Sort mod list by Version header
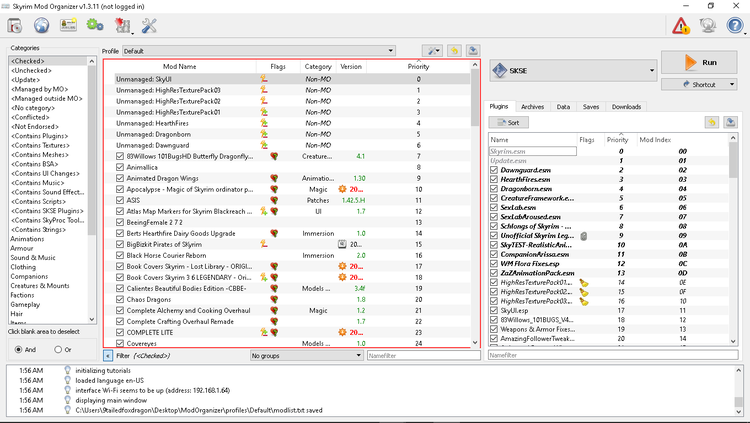The image size is (750, 423). click(351, 67)
